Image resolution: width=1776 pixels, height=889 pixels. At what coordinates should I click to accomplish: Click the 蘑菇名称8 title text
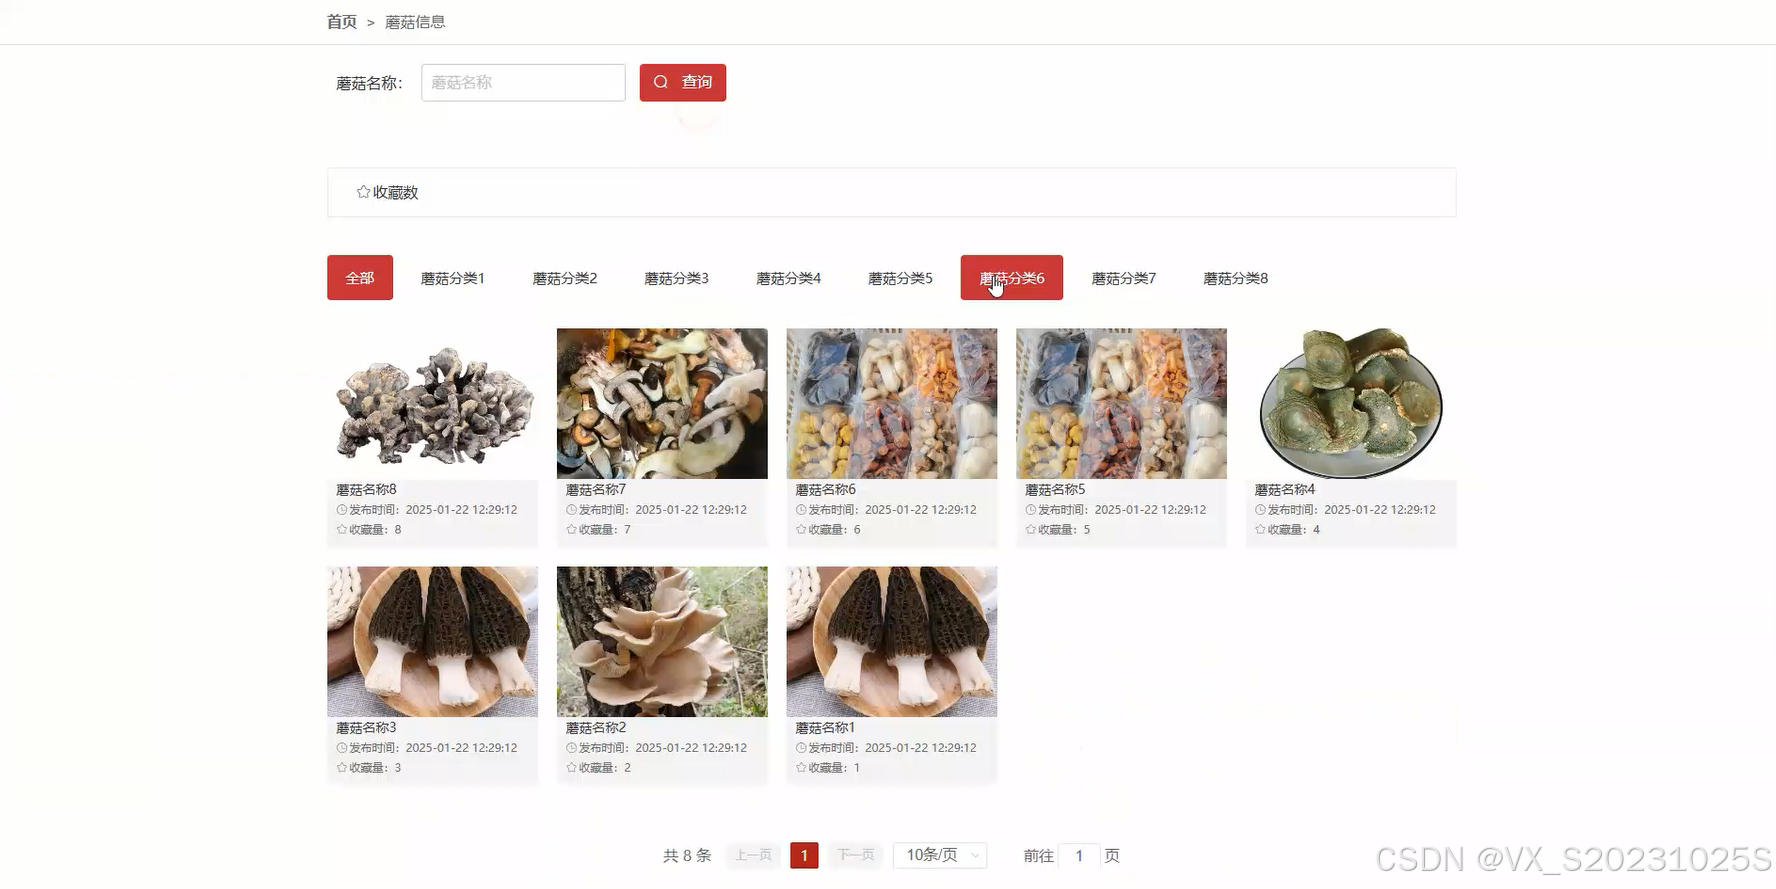366,490
